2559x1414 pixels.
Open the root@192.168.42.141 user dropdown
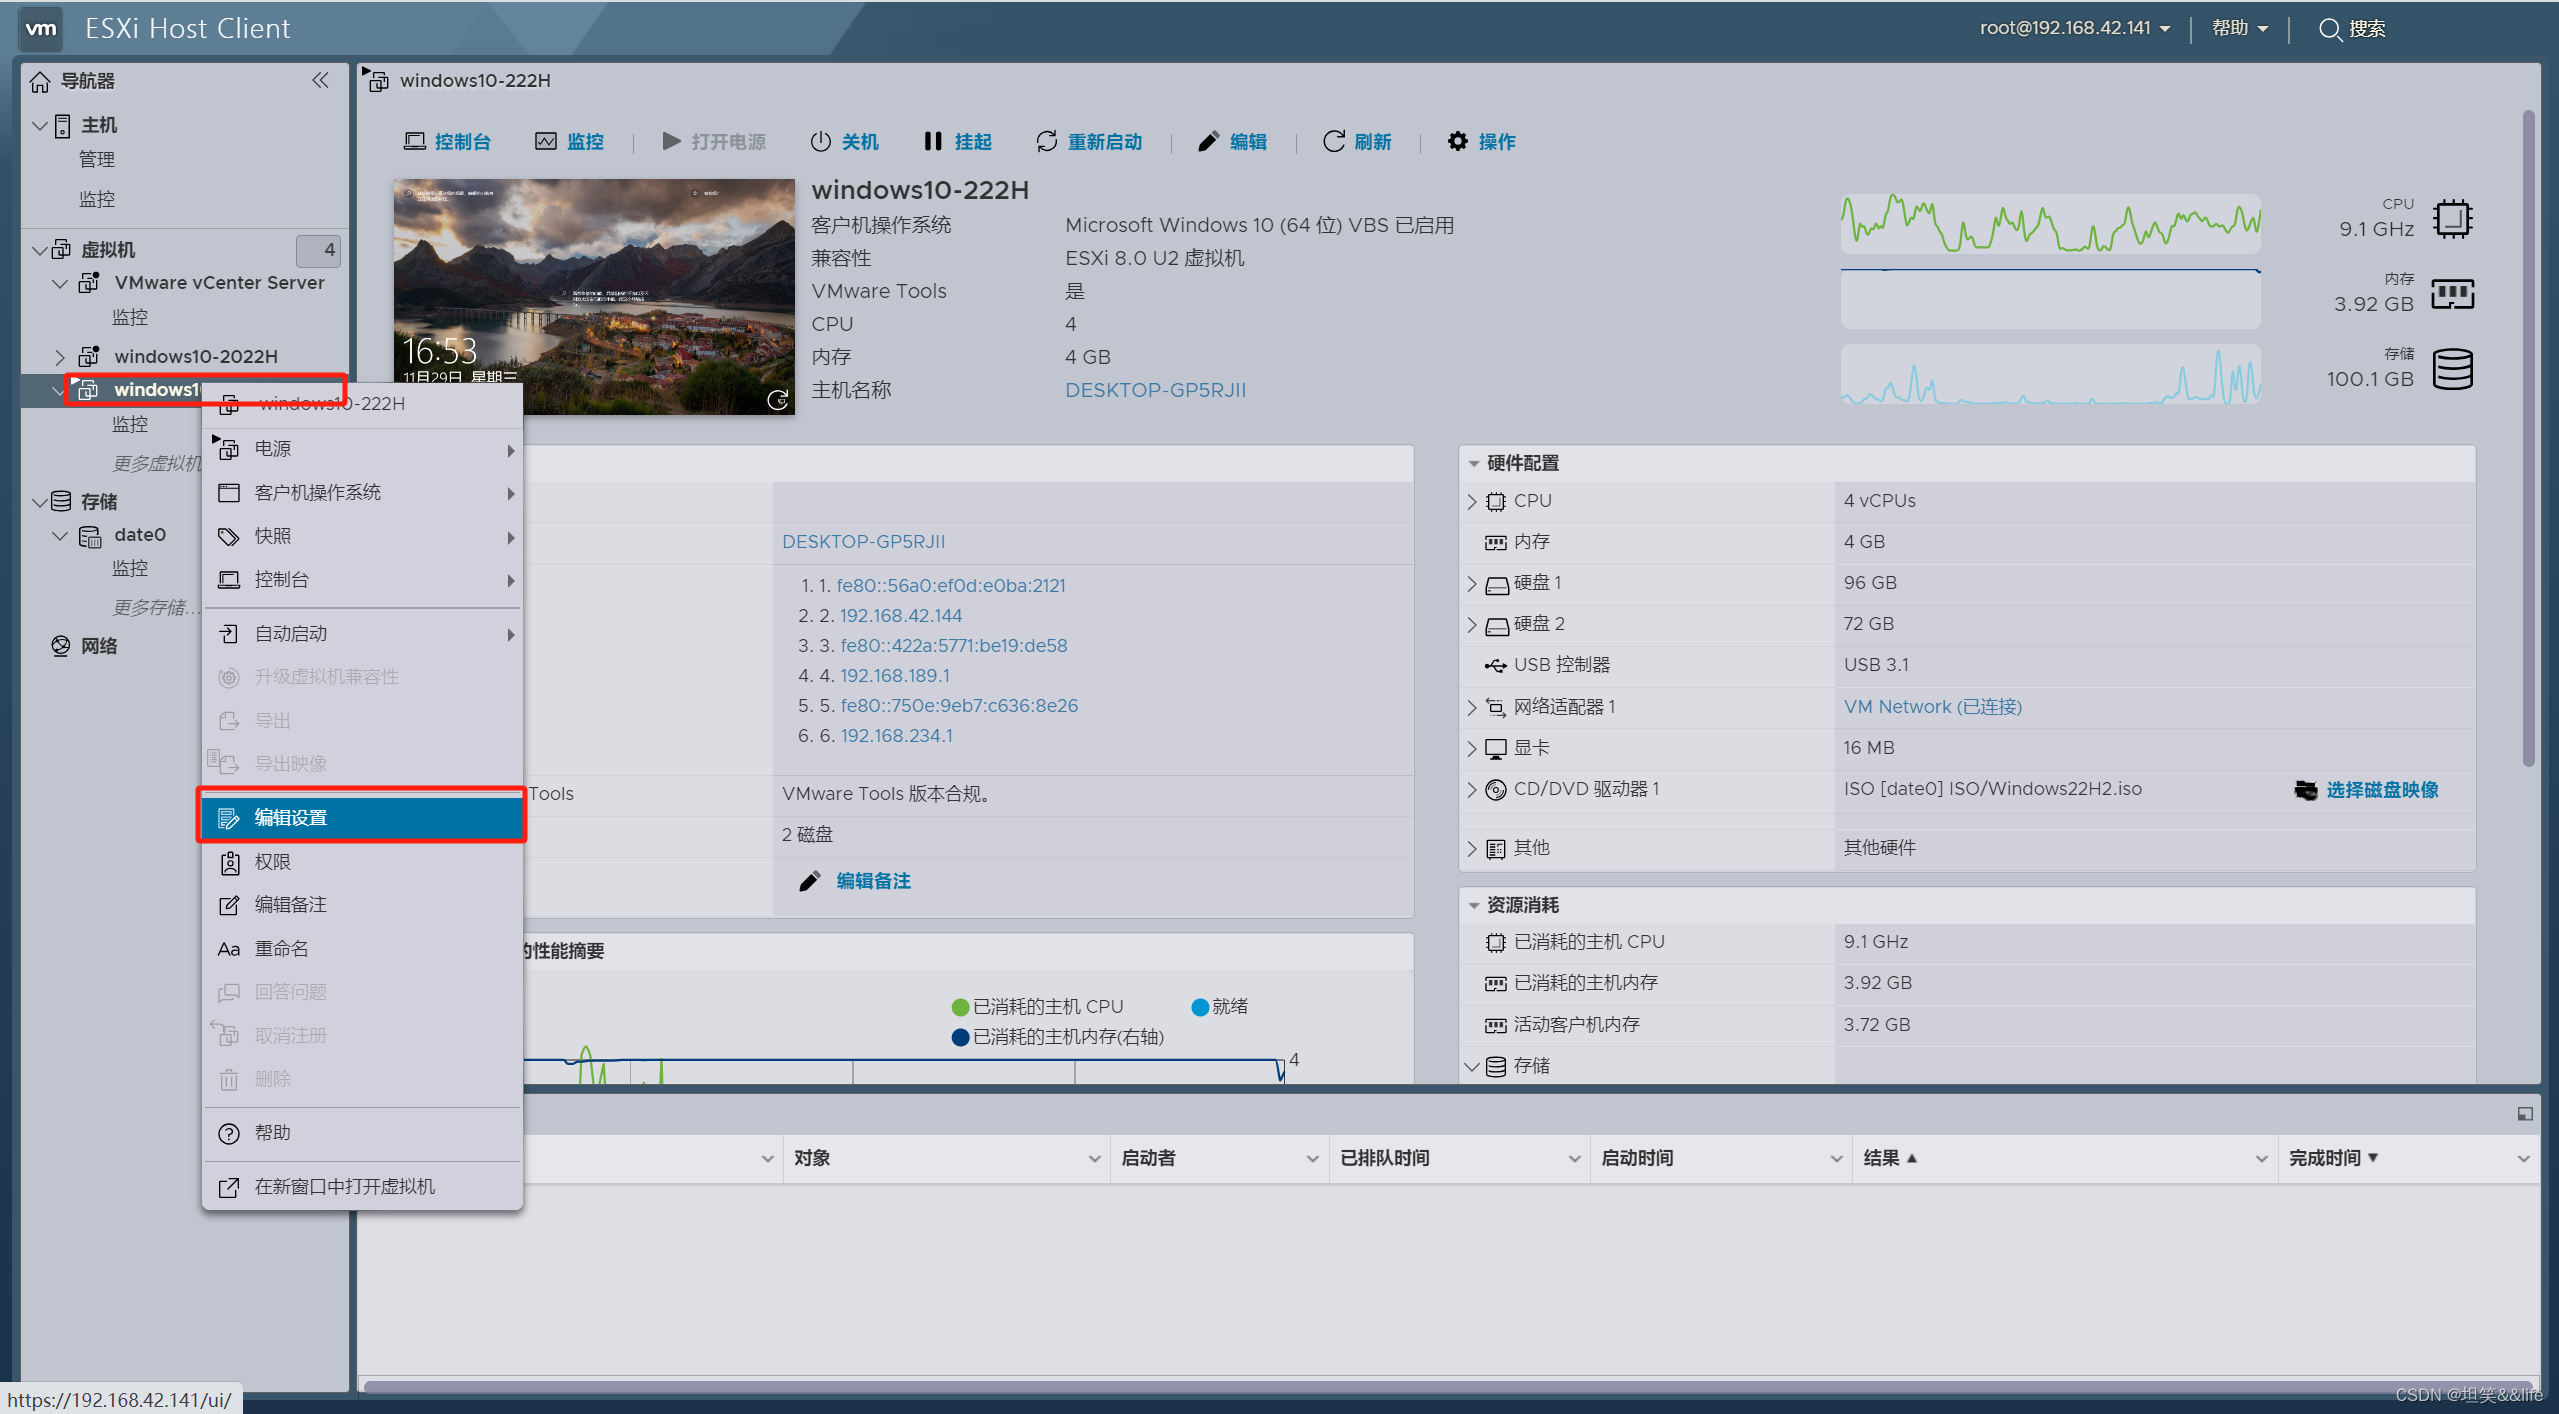(x=2074, y=28)
